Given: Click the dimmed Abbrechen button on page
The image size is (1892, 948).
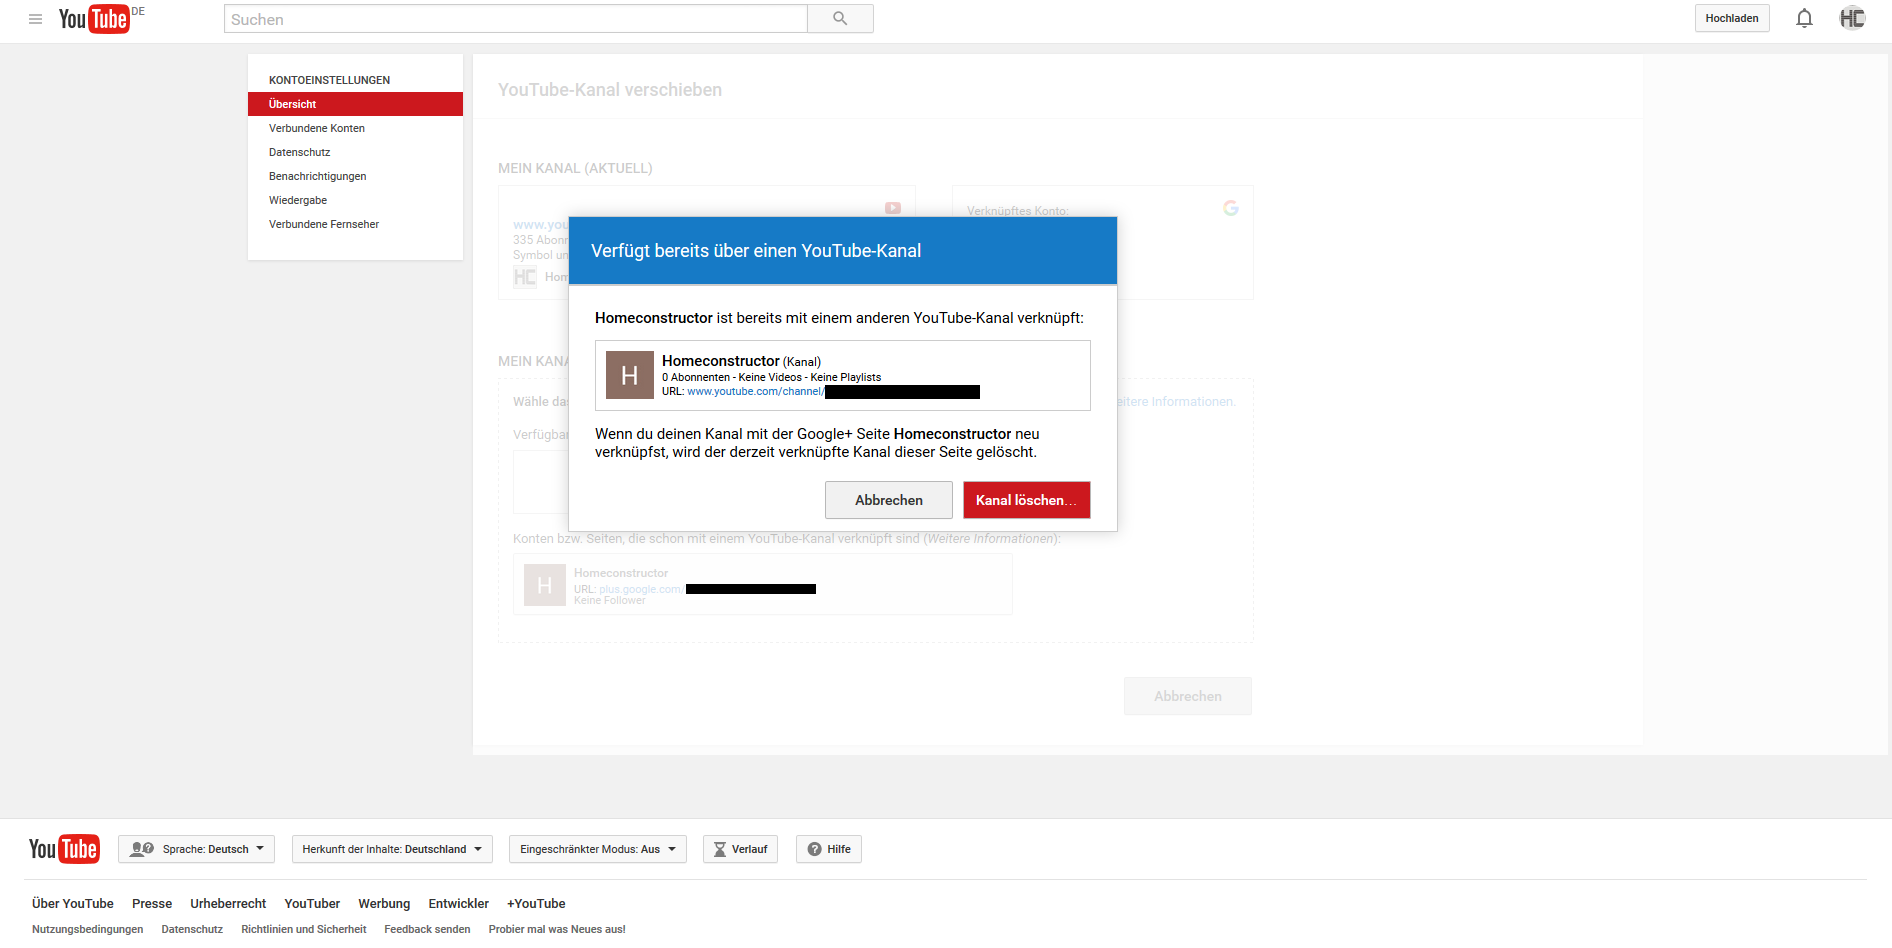Looking at the screenshot, I should tap(1188, 696).
